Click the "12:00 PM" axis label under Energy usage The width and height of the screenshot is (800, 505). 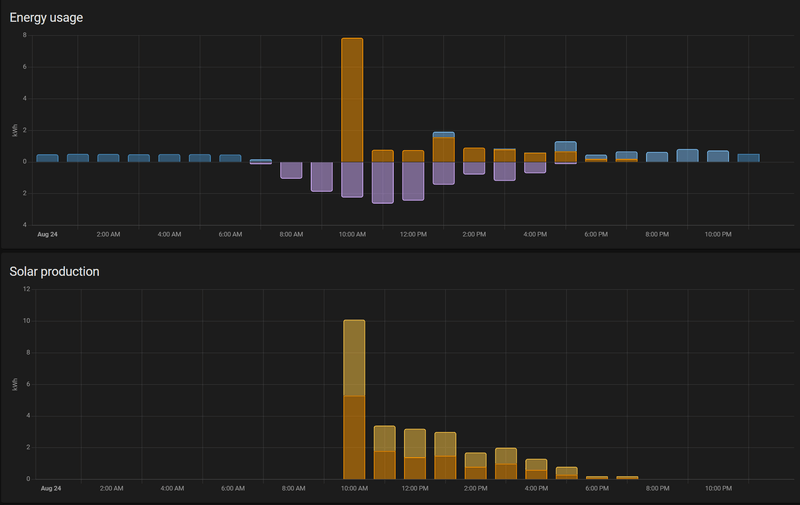(413, 235)
